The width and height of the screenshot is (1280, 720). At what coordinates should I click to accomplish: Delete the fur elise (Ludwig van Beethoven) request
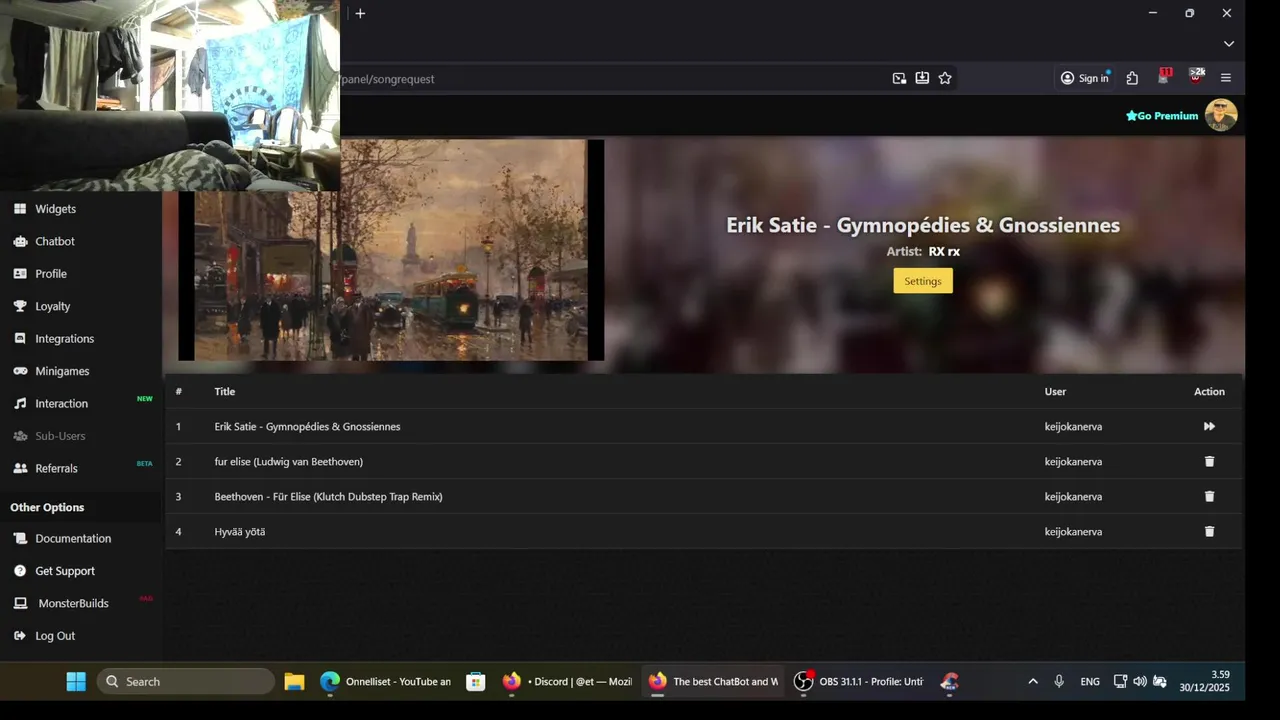tap(1209, 461)
